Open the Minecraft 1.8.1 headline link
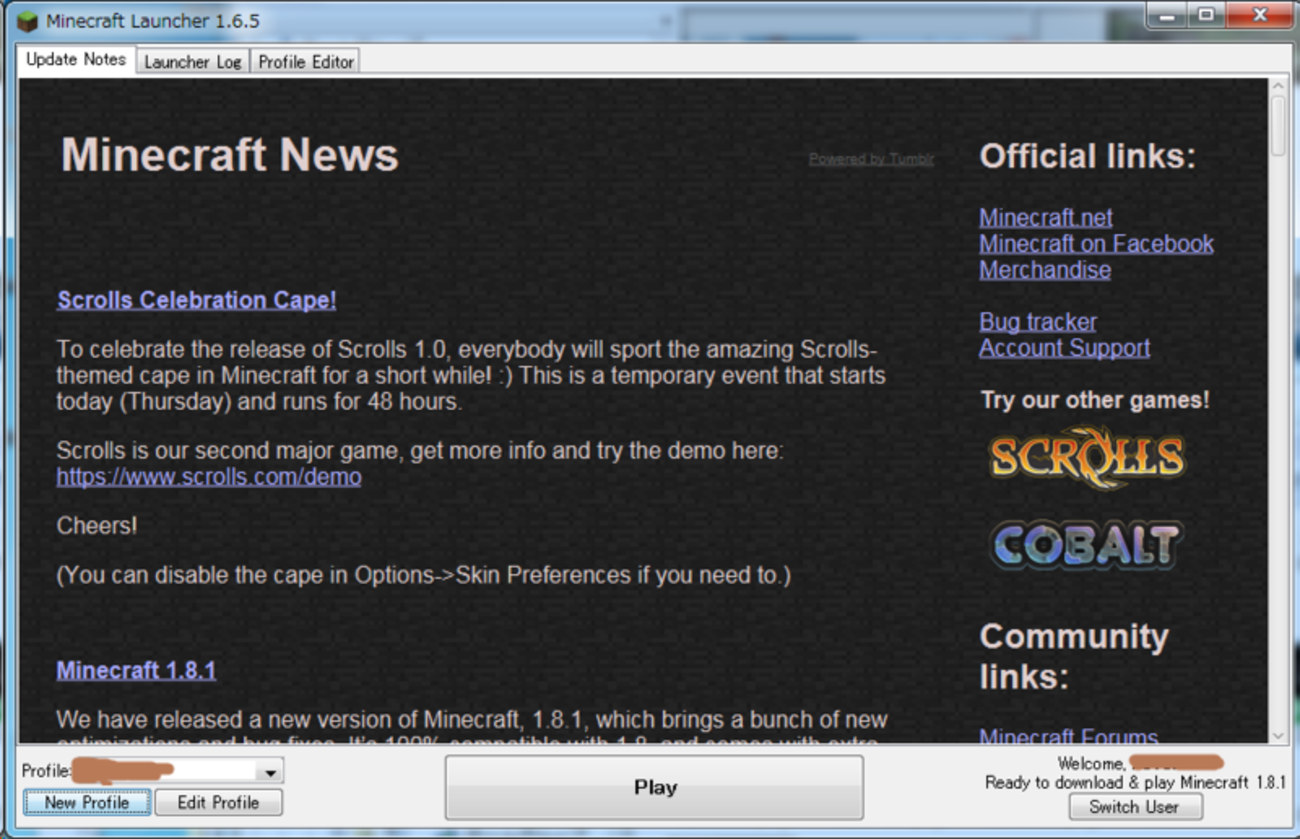Image resolution: width=1300 pixels, height=839 pixels. 136,670
